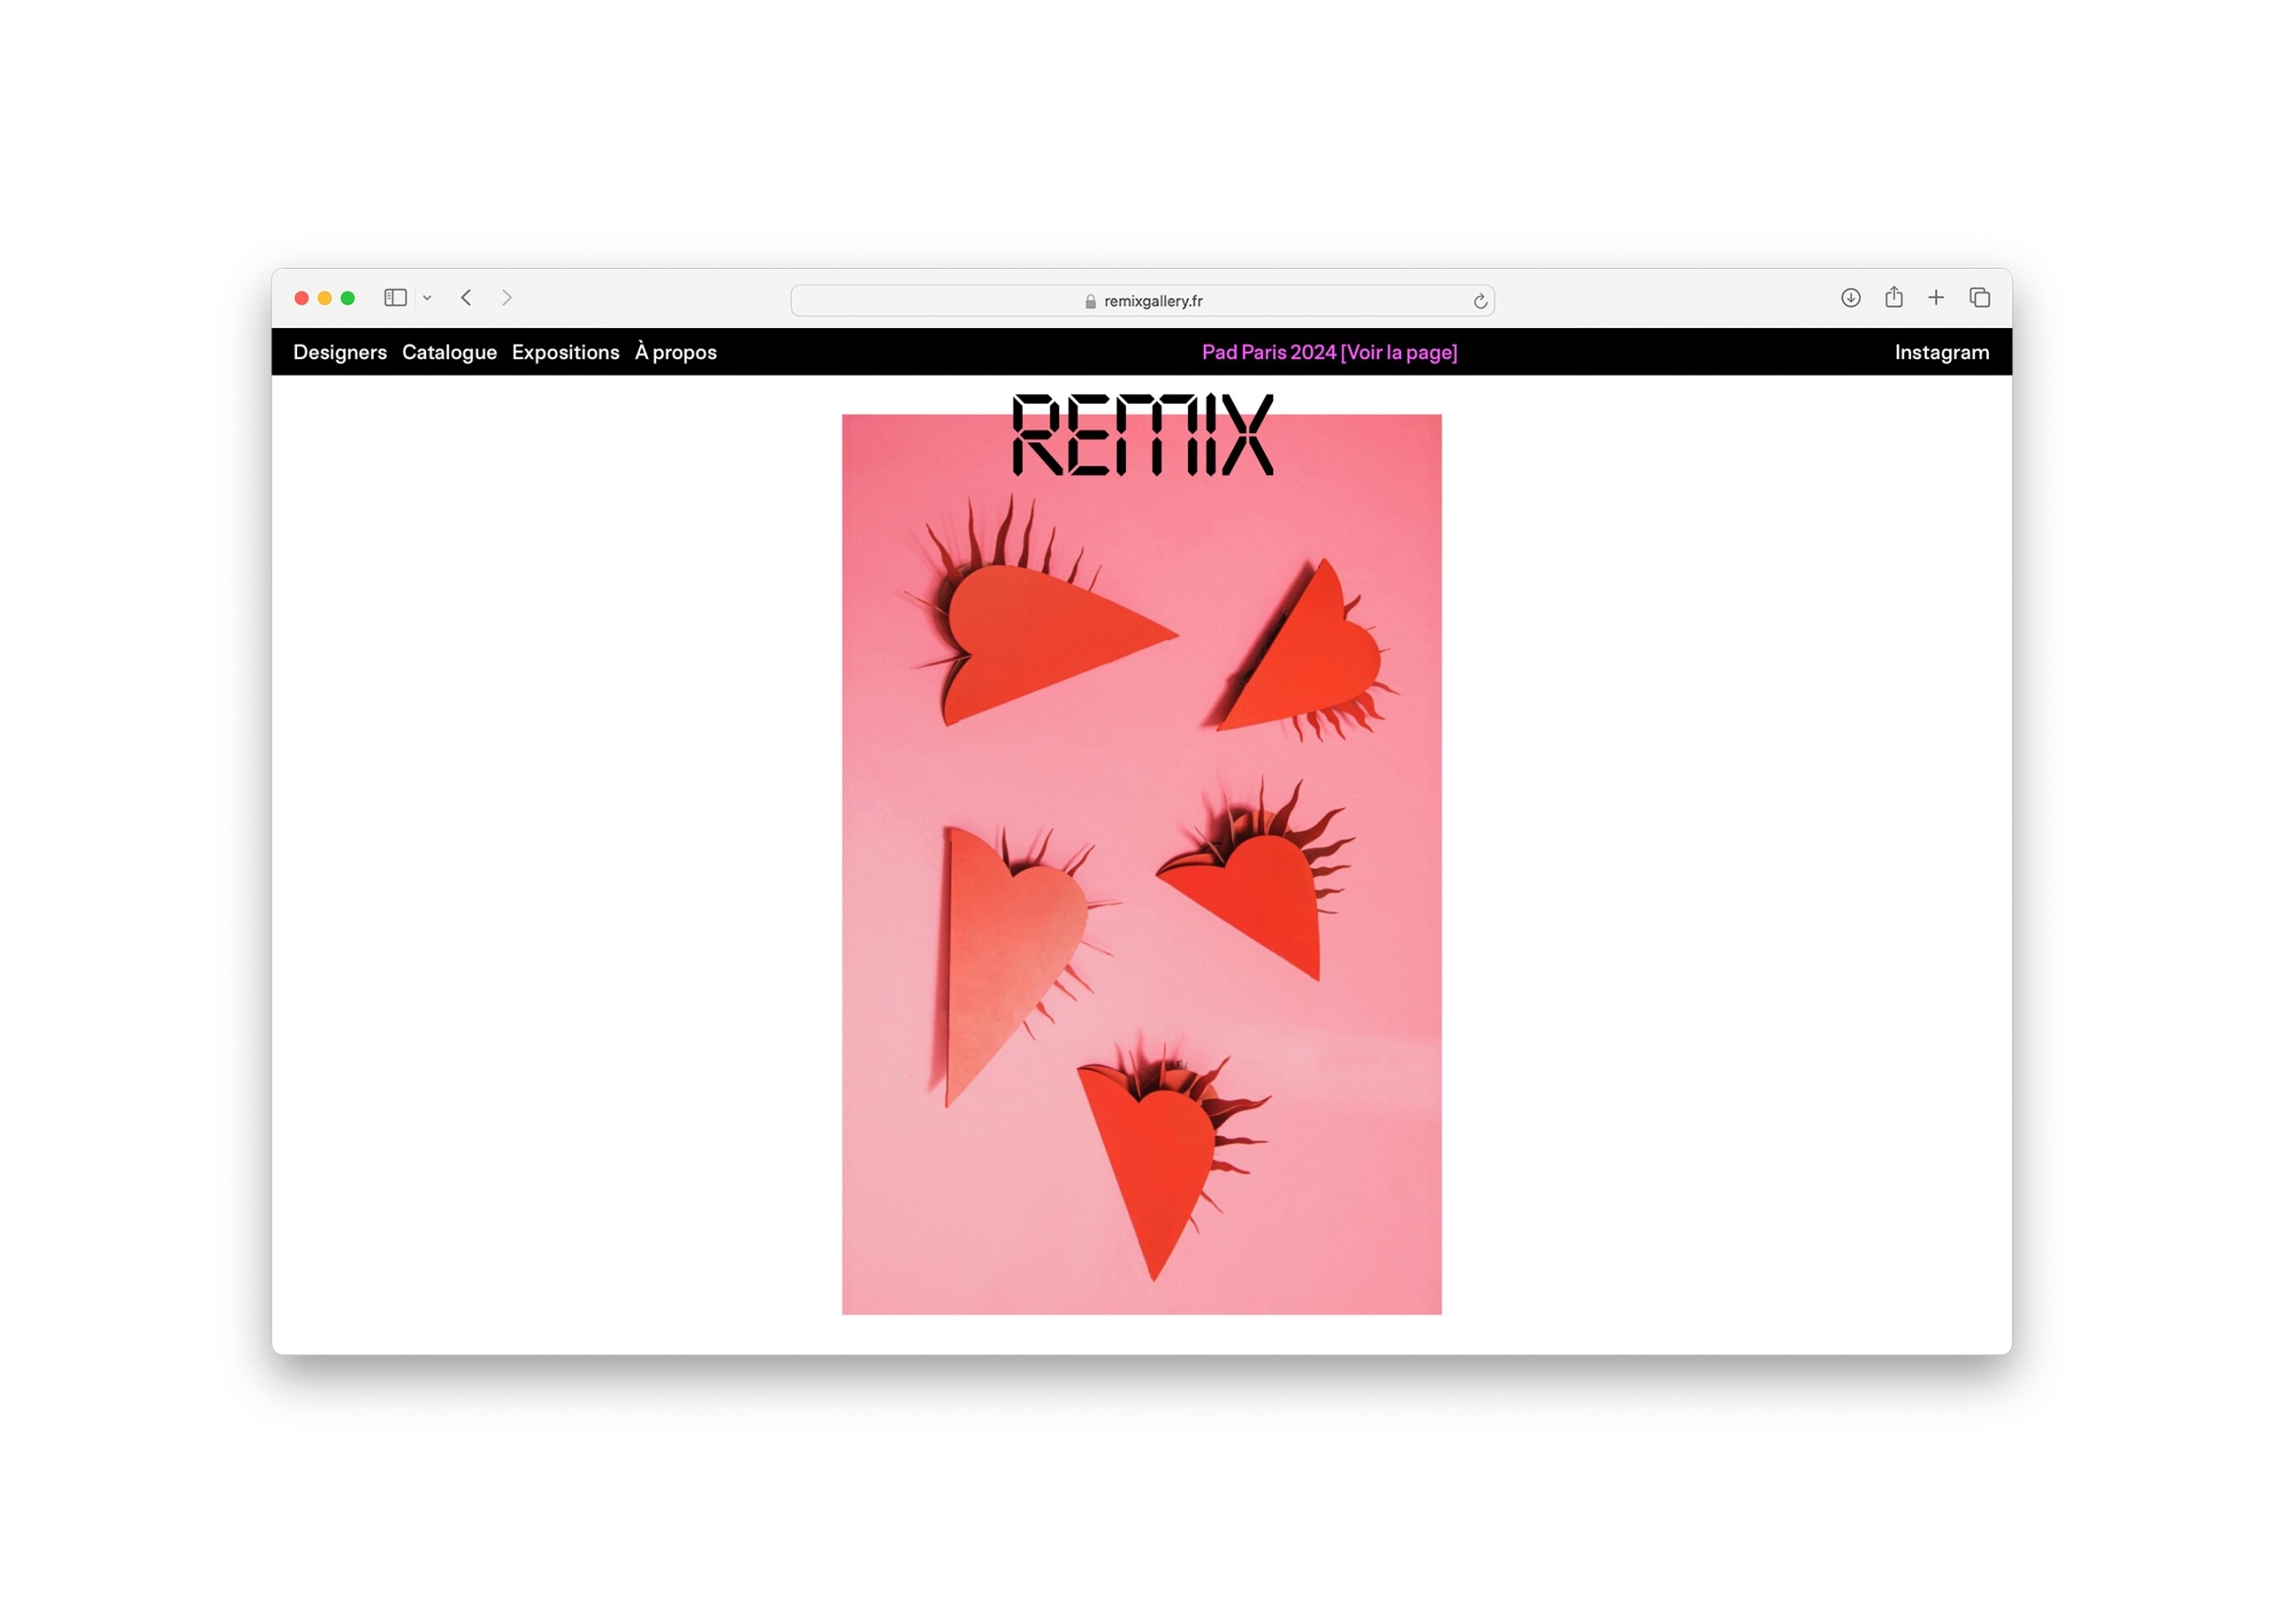Image resolution: width=2285 pixels, height=1624 pixels.
Task: Show downloads via download icon
Action: pyautogui.click(x=1850, y=298)
